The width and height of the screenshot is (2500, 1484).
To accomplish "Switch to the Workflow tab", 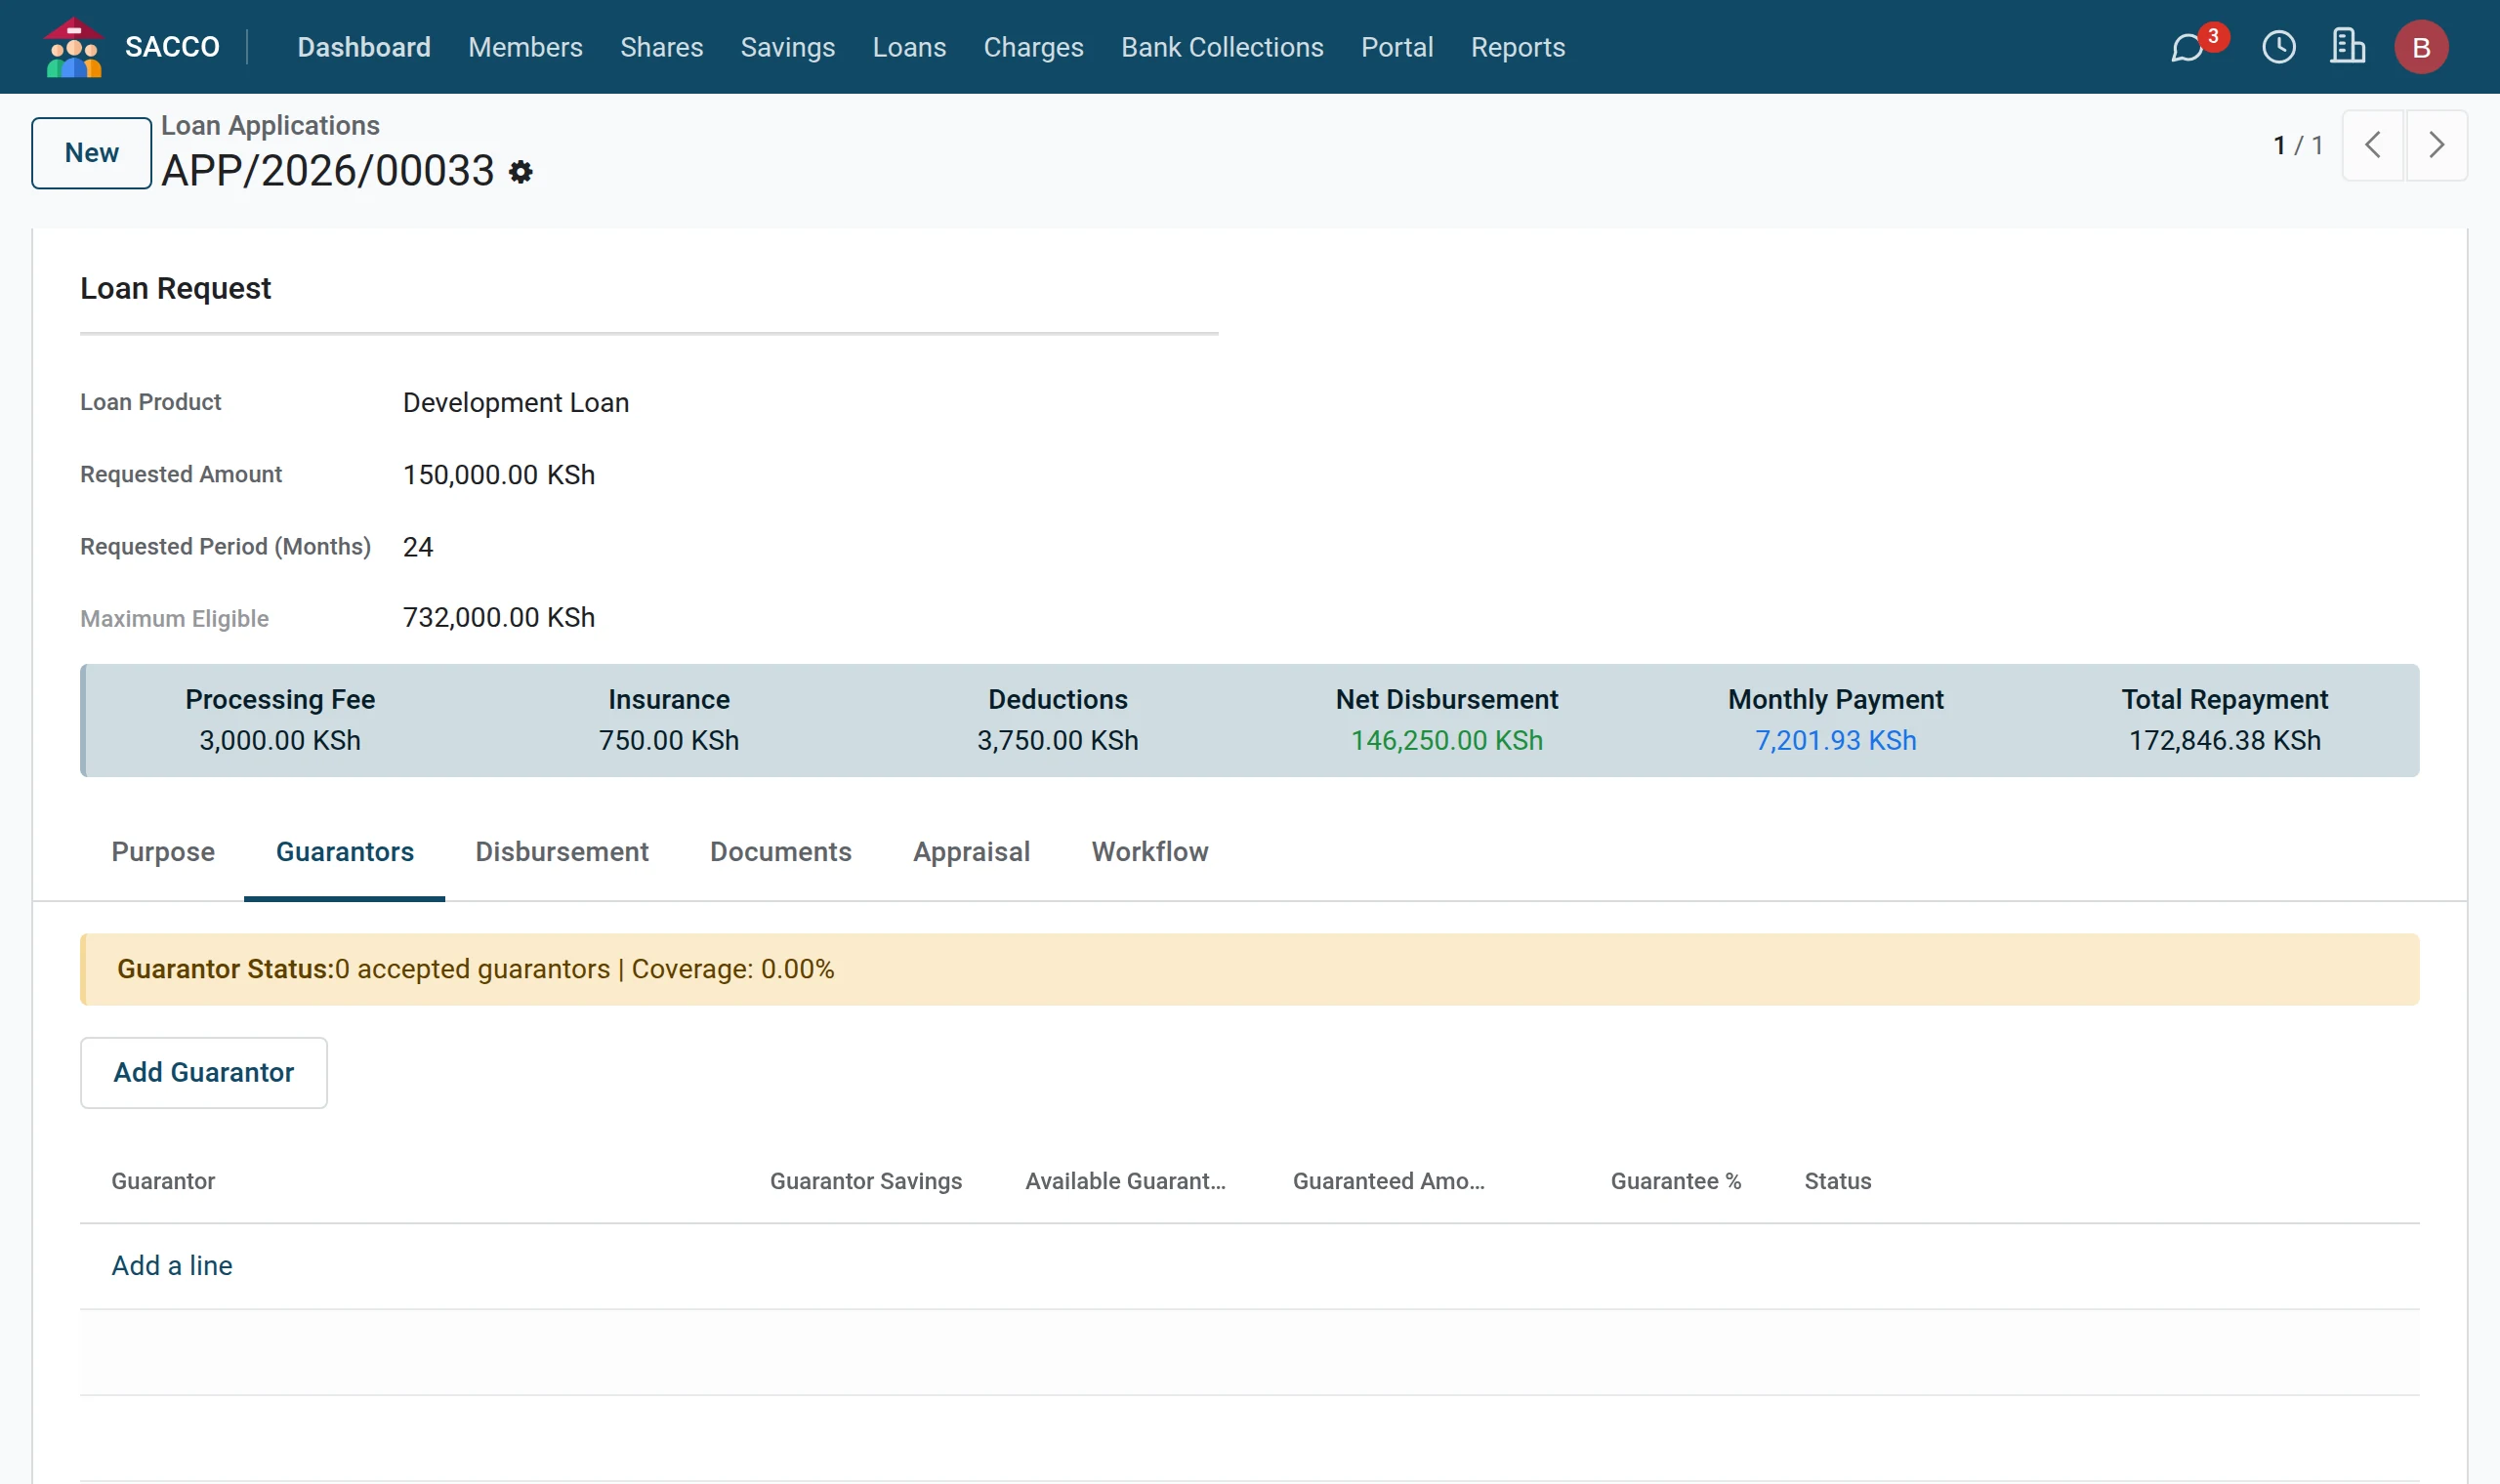I will (x=1150, y=851).
